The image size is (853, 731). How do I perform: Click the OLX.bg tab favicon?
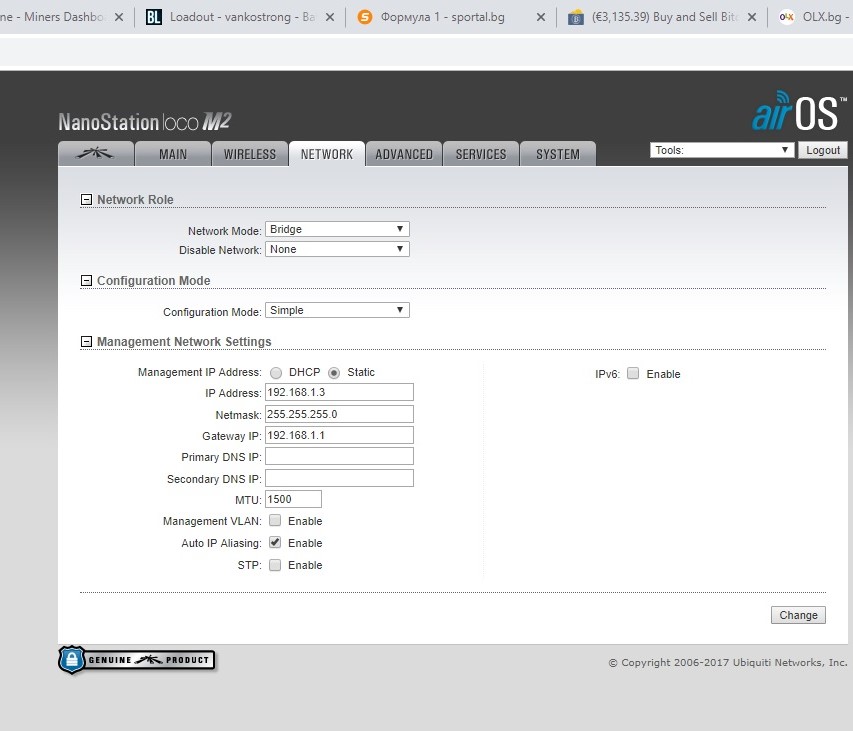tap(786, 17)
